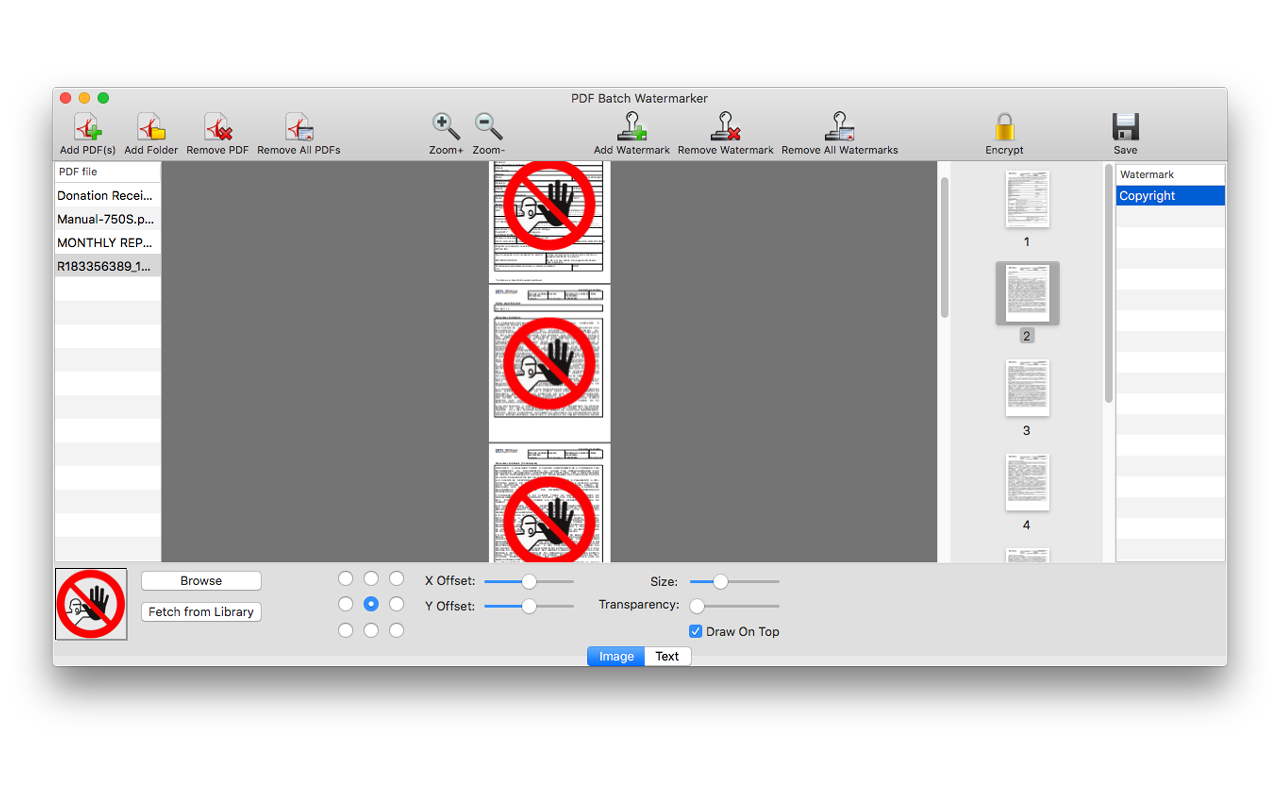This screenshot has height=800, width=1280.
Task: Click the Remove All Watermarks icon
Action: click(839, 127)
